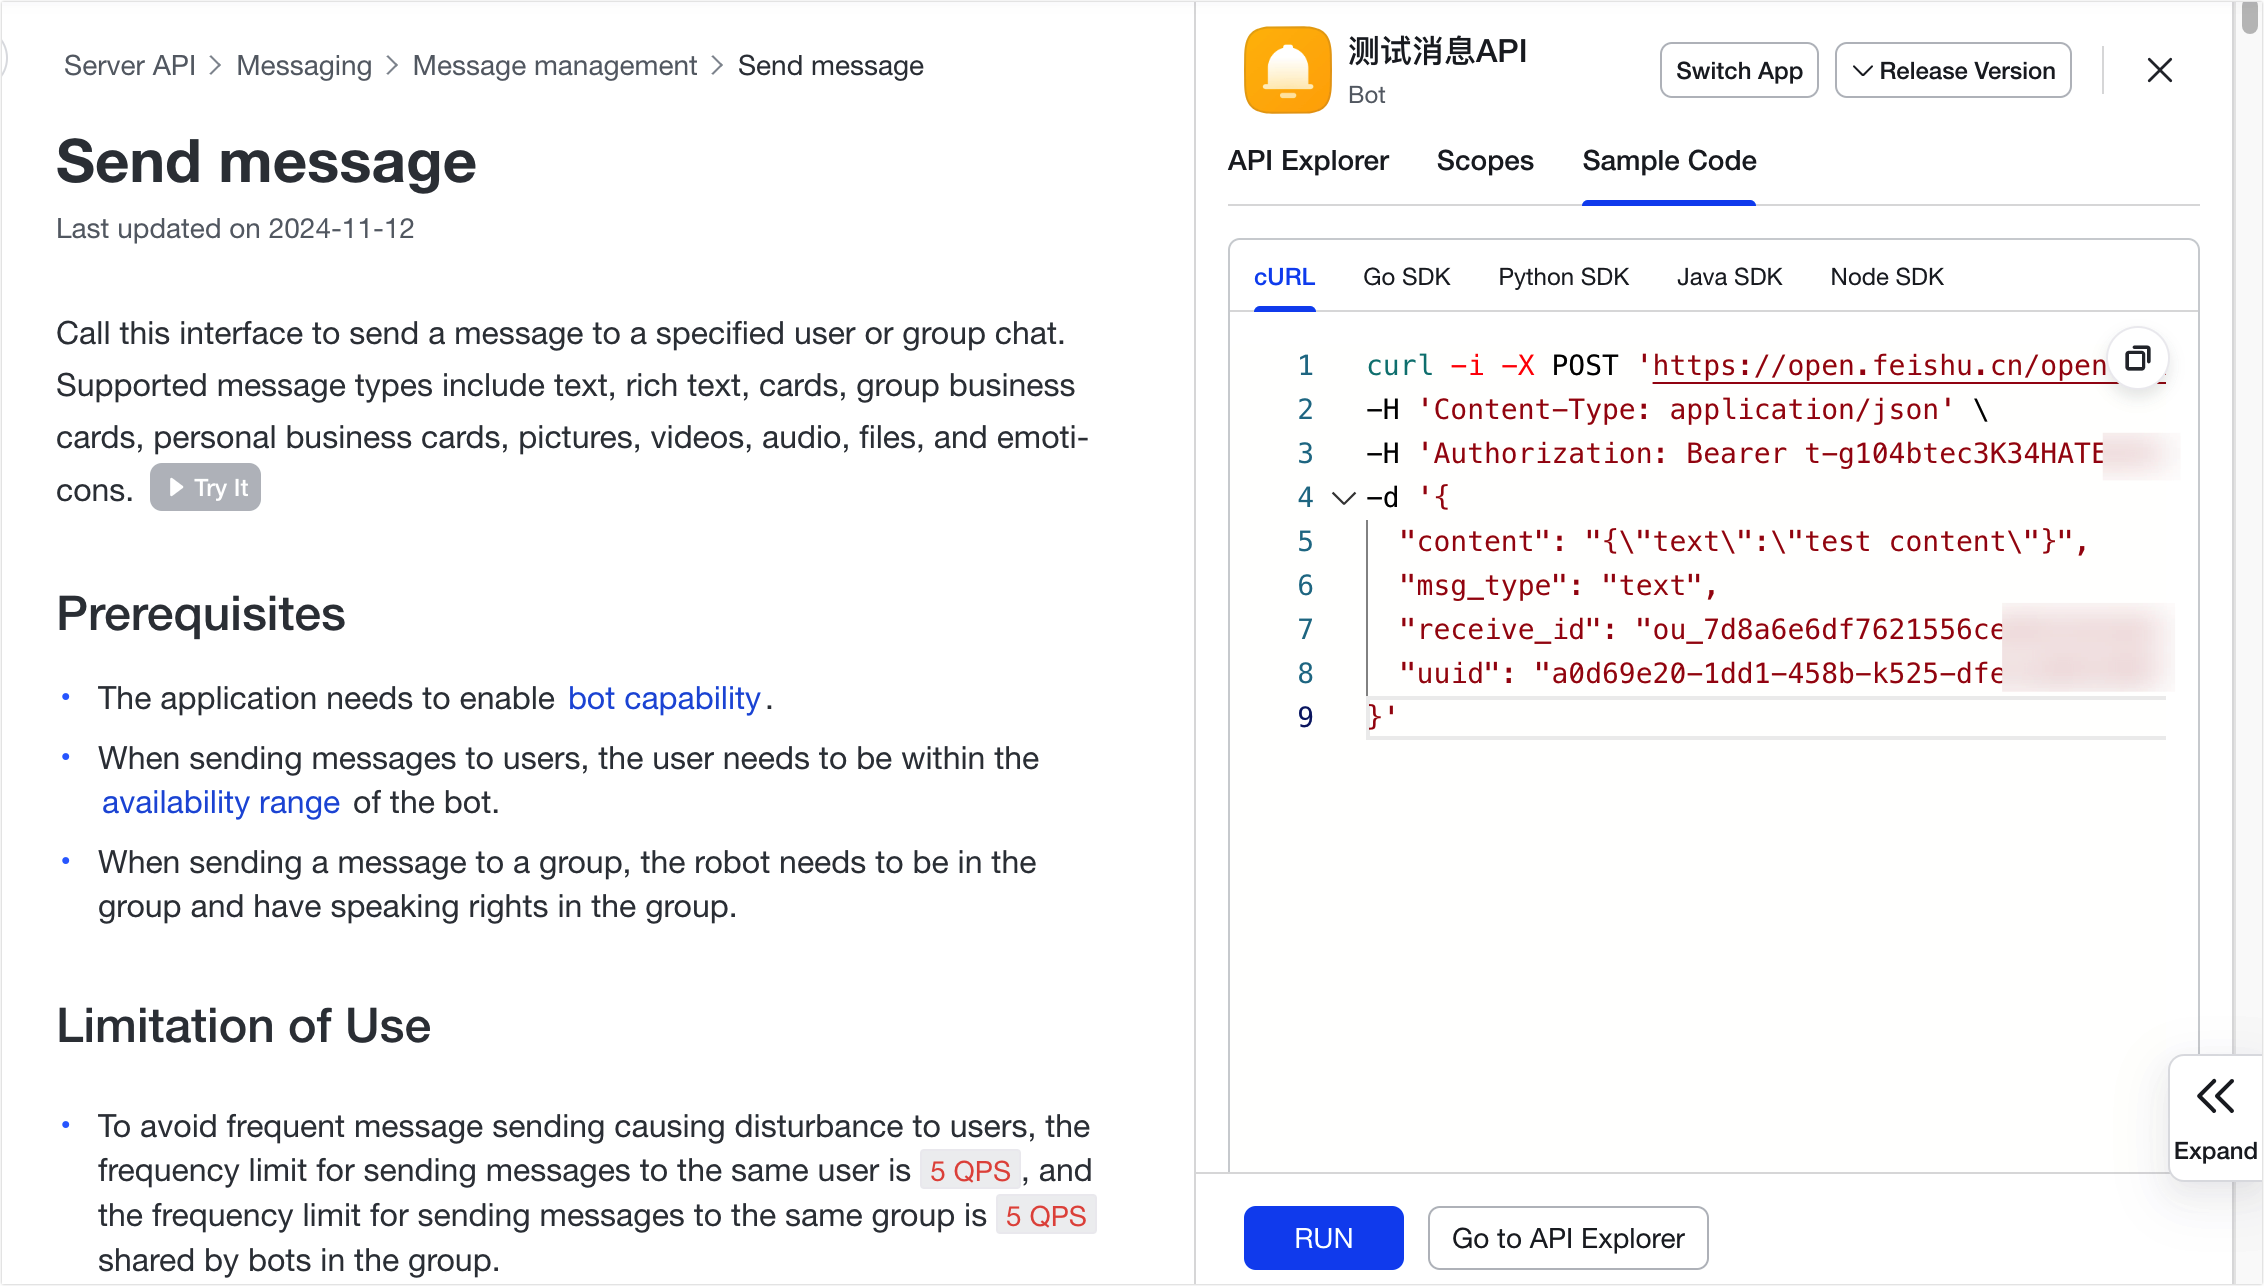Click the copy code icon
The width and height of the screenshot is (2264, 1286).
pyautogui.click(x=2137, y=358)
